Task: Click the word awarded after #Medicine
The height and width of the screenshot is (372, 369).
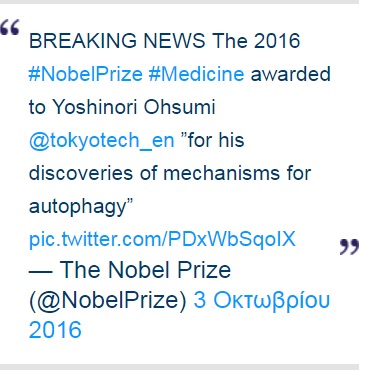Action: coord(290,74)
